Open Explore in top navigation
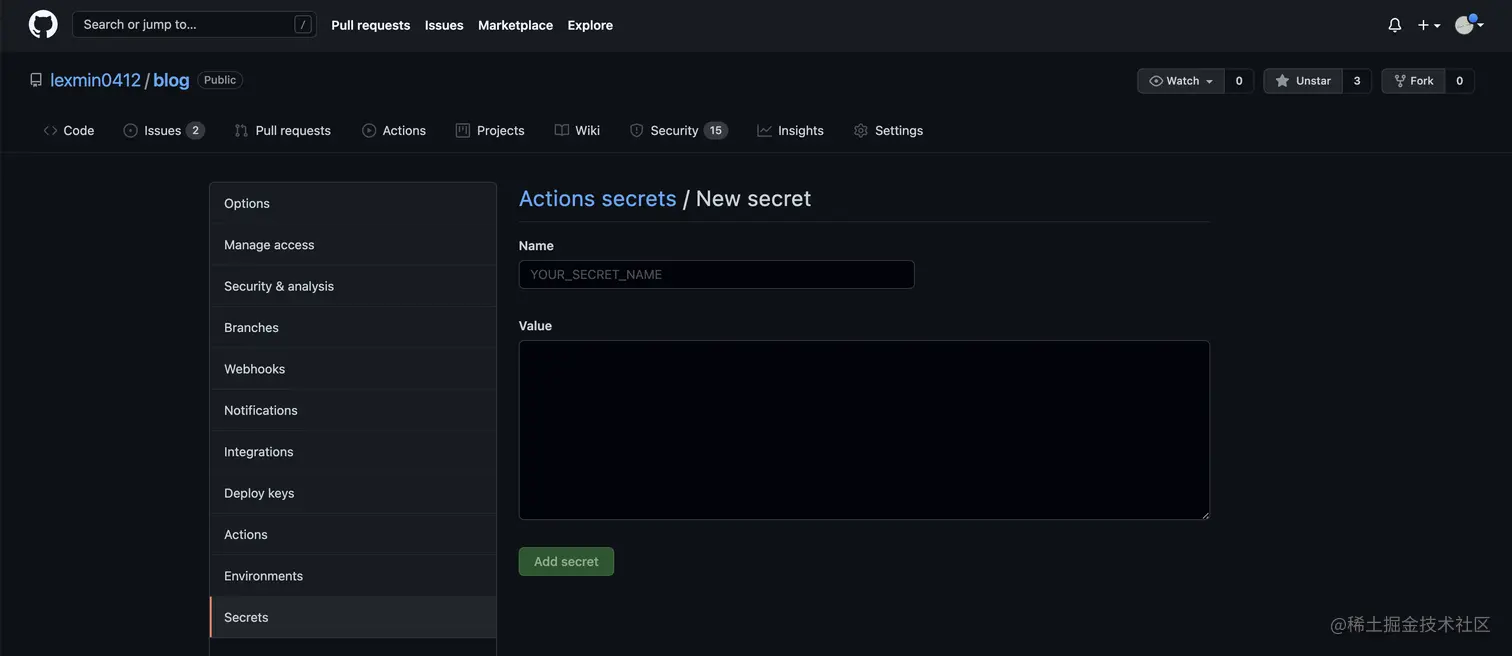Viewport: 1512px width, 656px height. [x=590, y=25]
